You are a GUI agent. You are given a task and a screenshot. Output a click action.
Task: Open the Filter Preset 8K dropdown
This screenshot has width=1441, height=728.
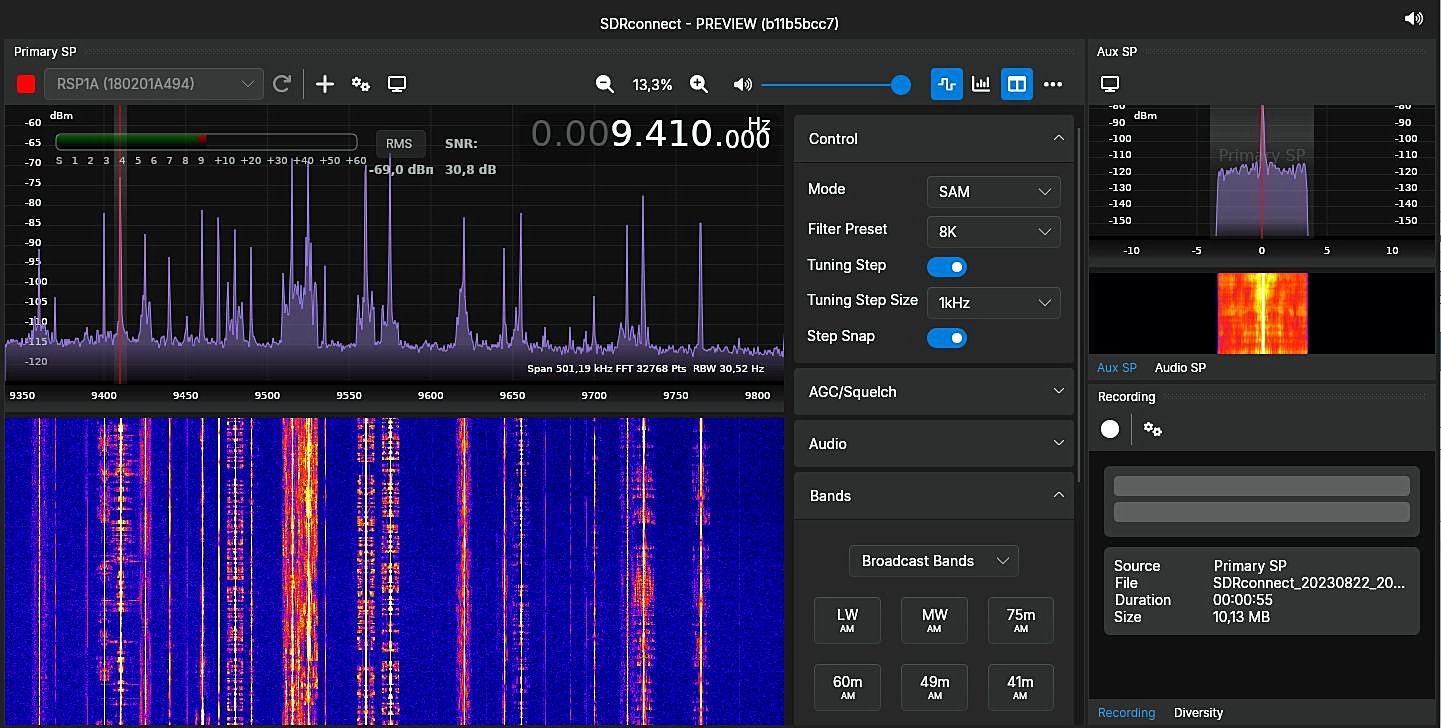point(993,232)
